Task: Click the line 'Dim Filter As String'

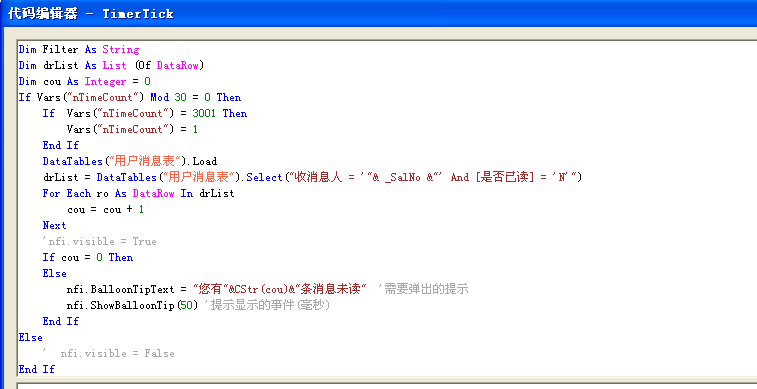Action: tap(79, 49)
